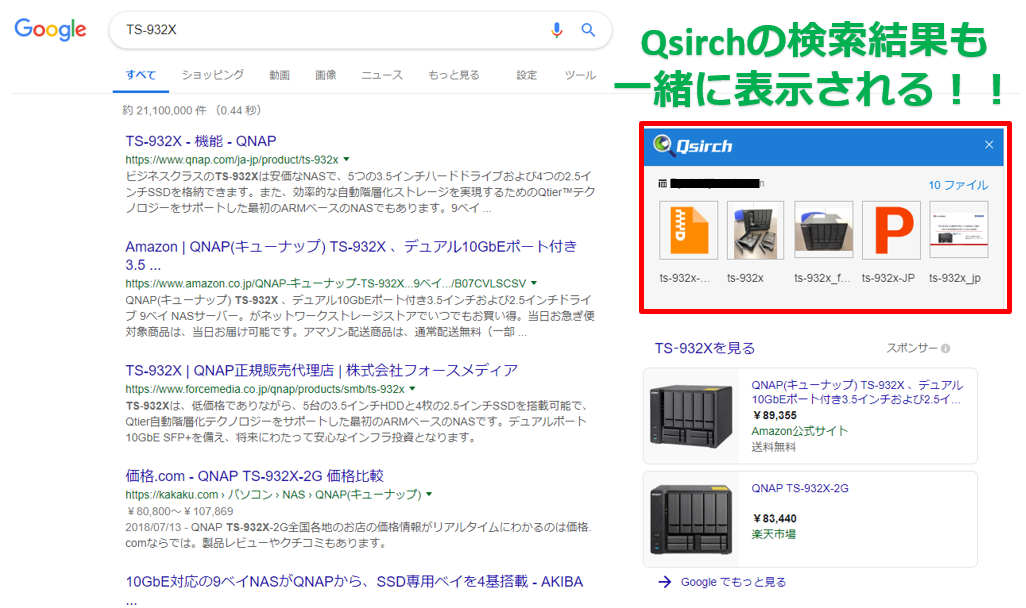
Task: Click the Qsirch logo icon
Action: 663,146
